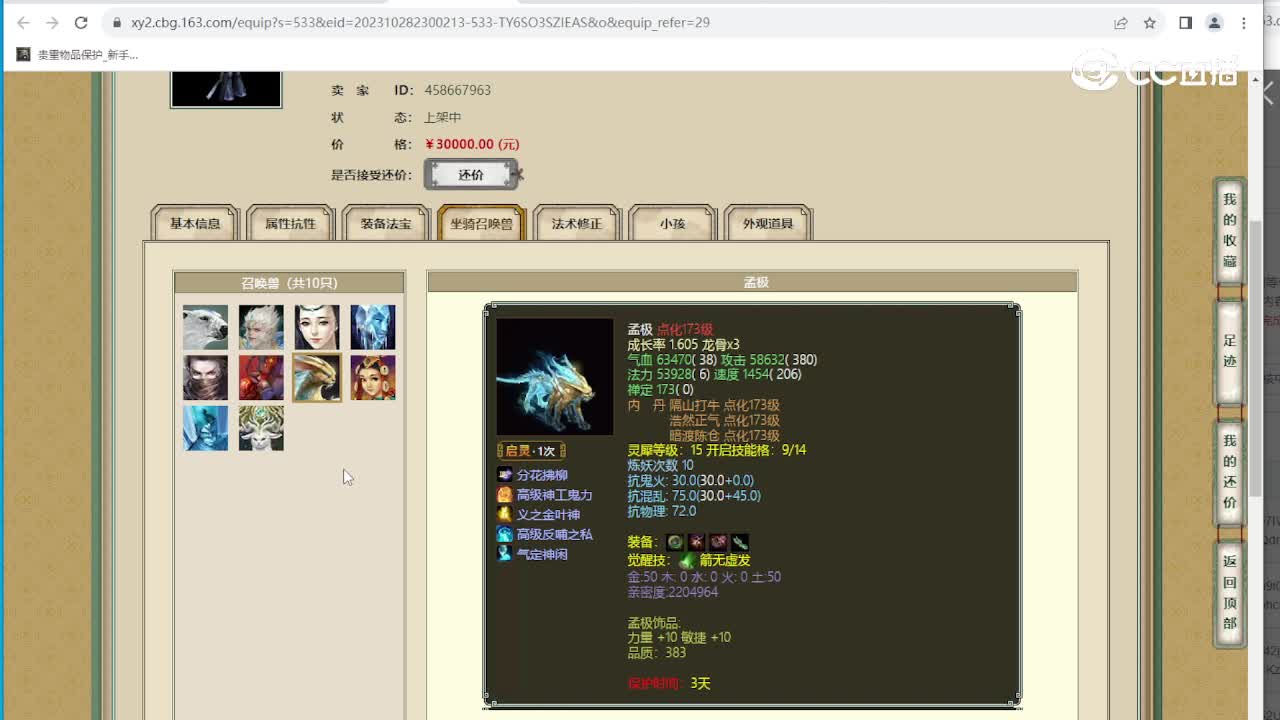Click the 品质: 383 text
The height and width of the screenshot is (720, 1280).
[x=656, y=652]
